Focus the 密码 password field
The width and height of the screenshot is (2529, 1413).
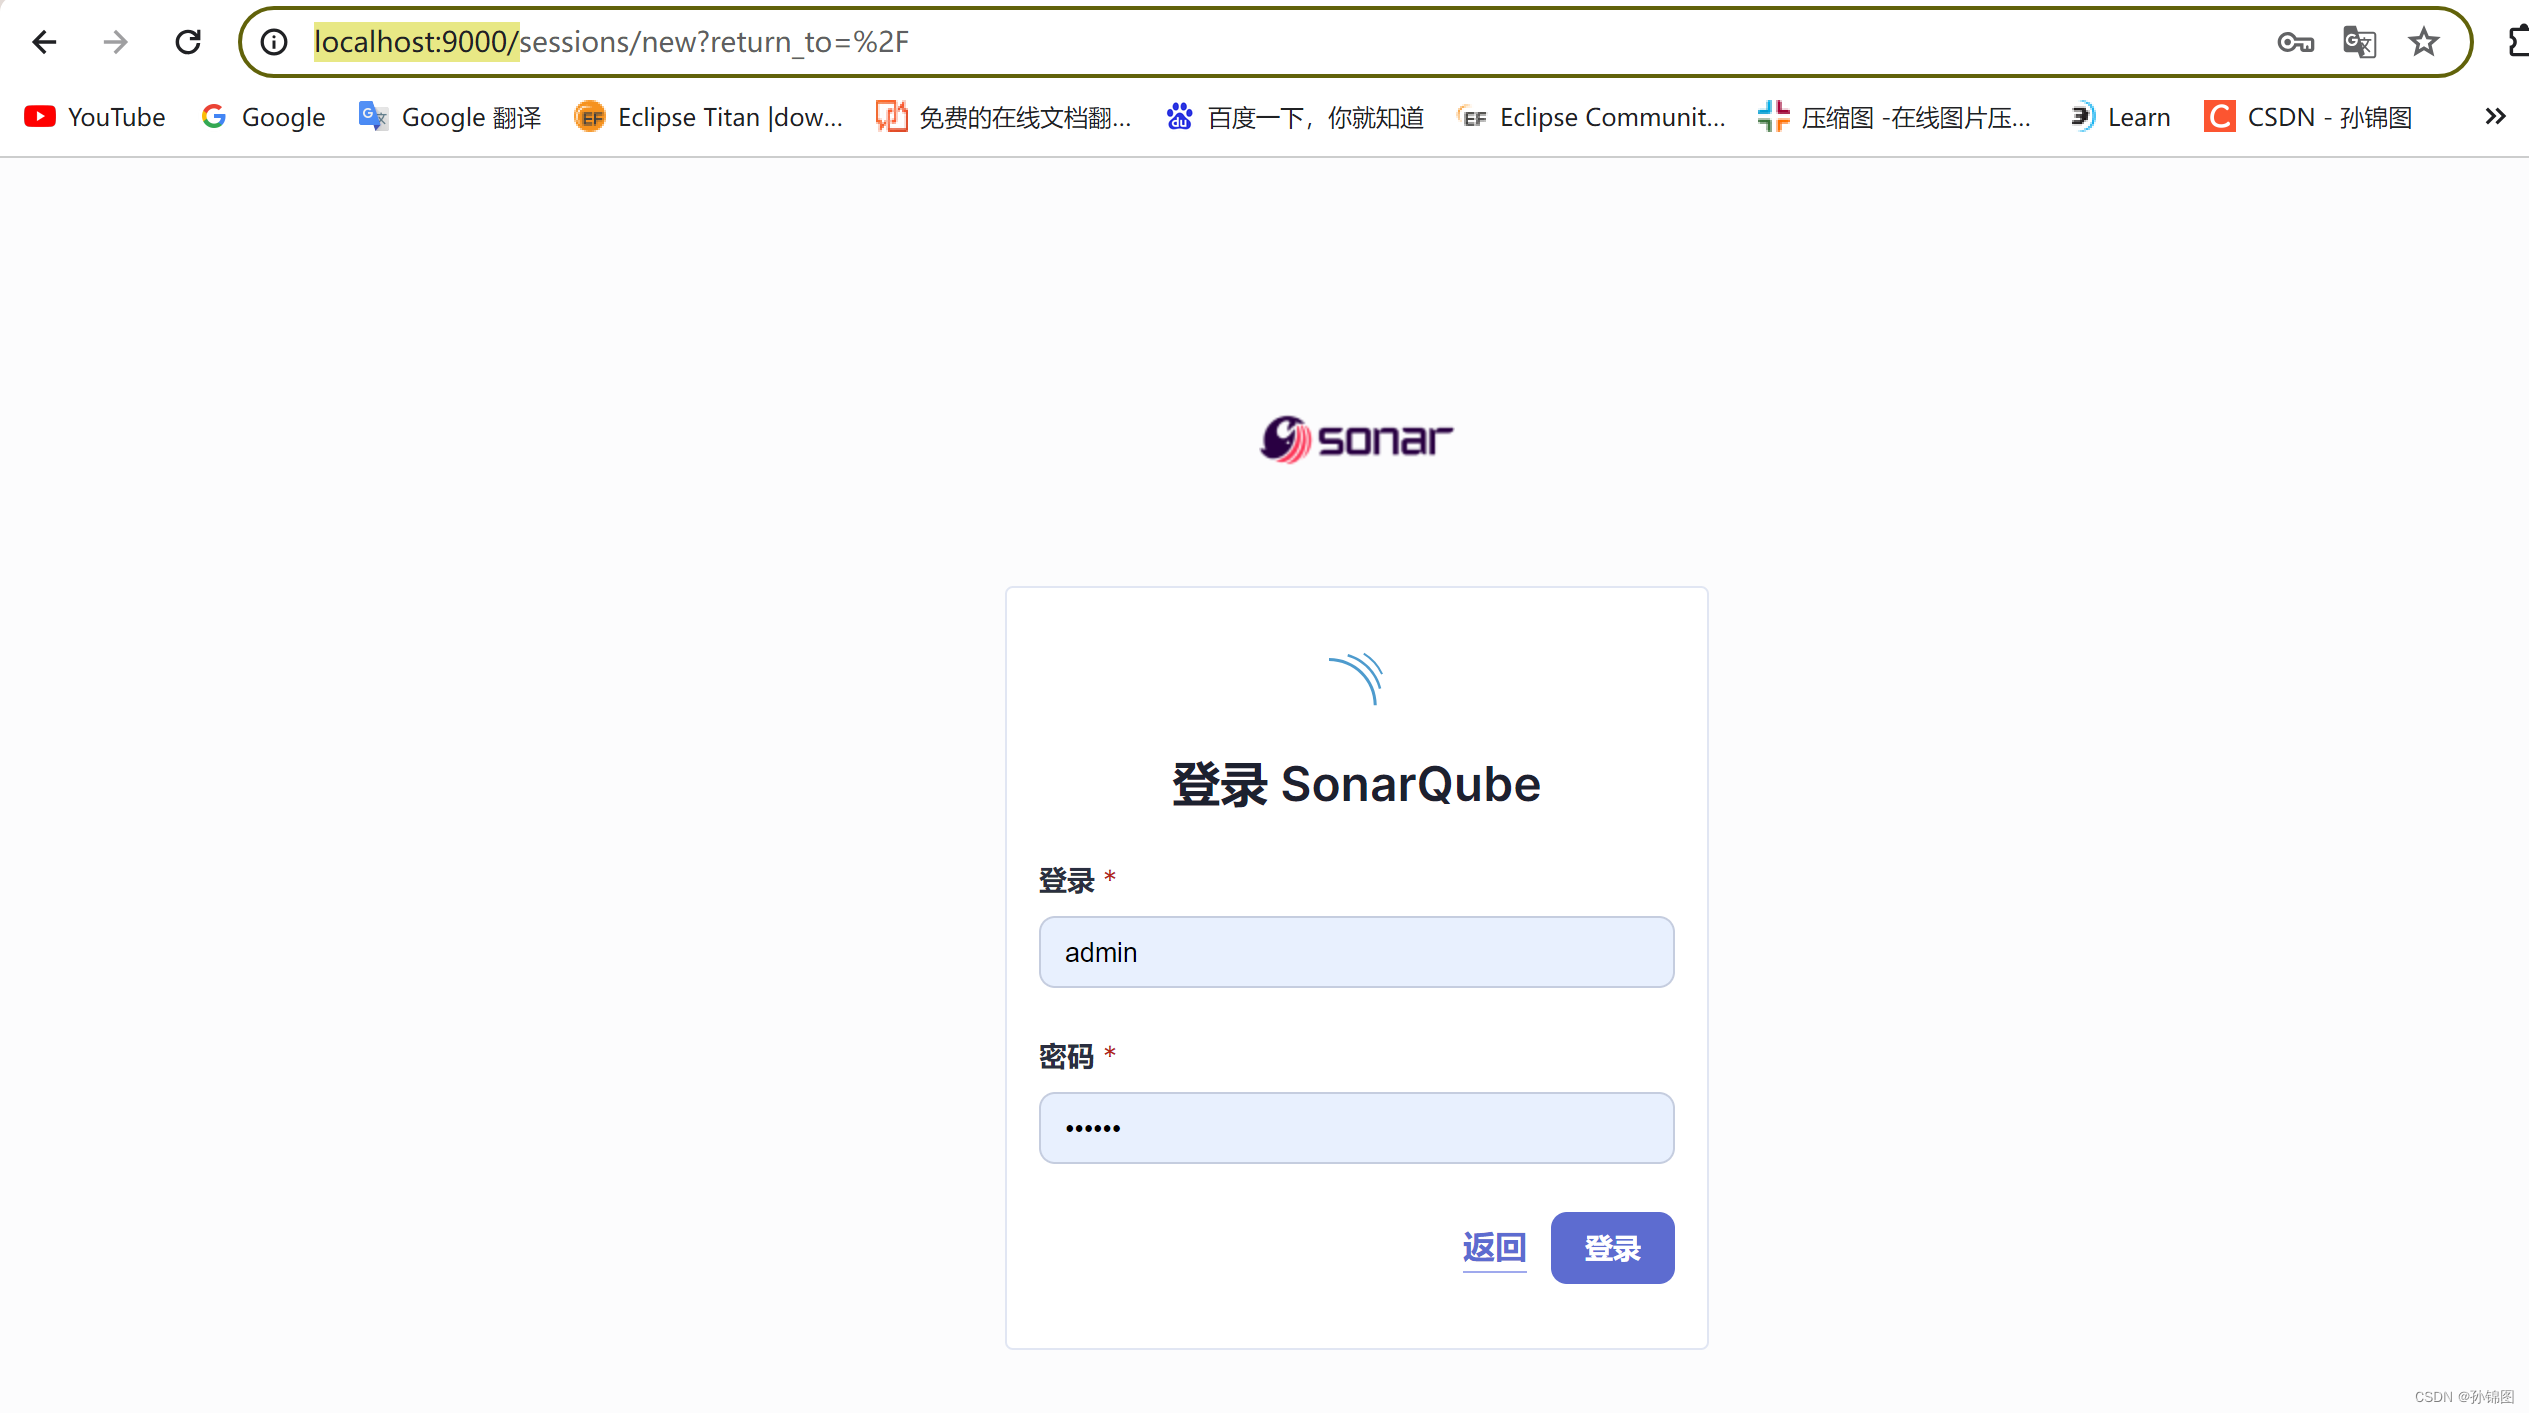(x=1356, y=1128)
